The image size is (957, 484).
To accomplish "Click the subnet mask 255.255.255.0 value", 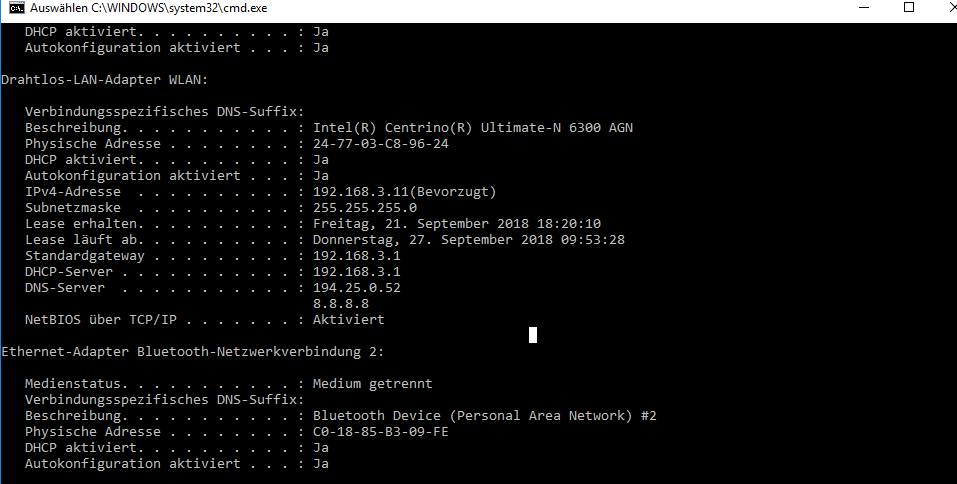I will pyautogui.click(x=365, y=208).
